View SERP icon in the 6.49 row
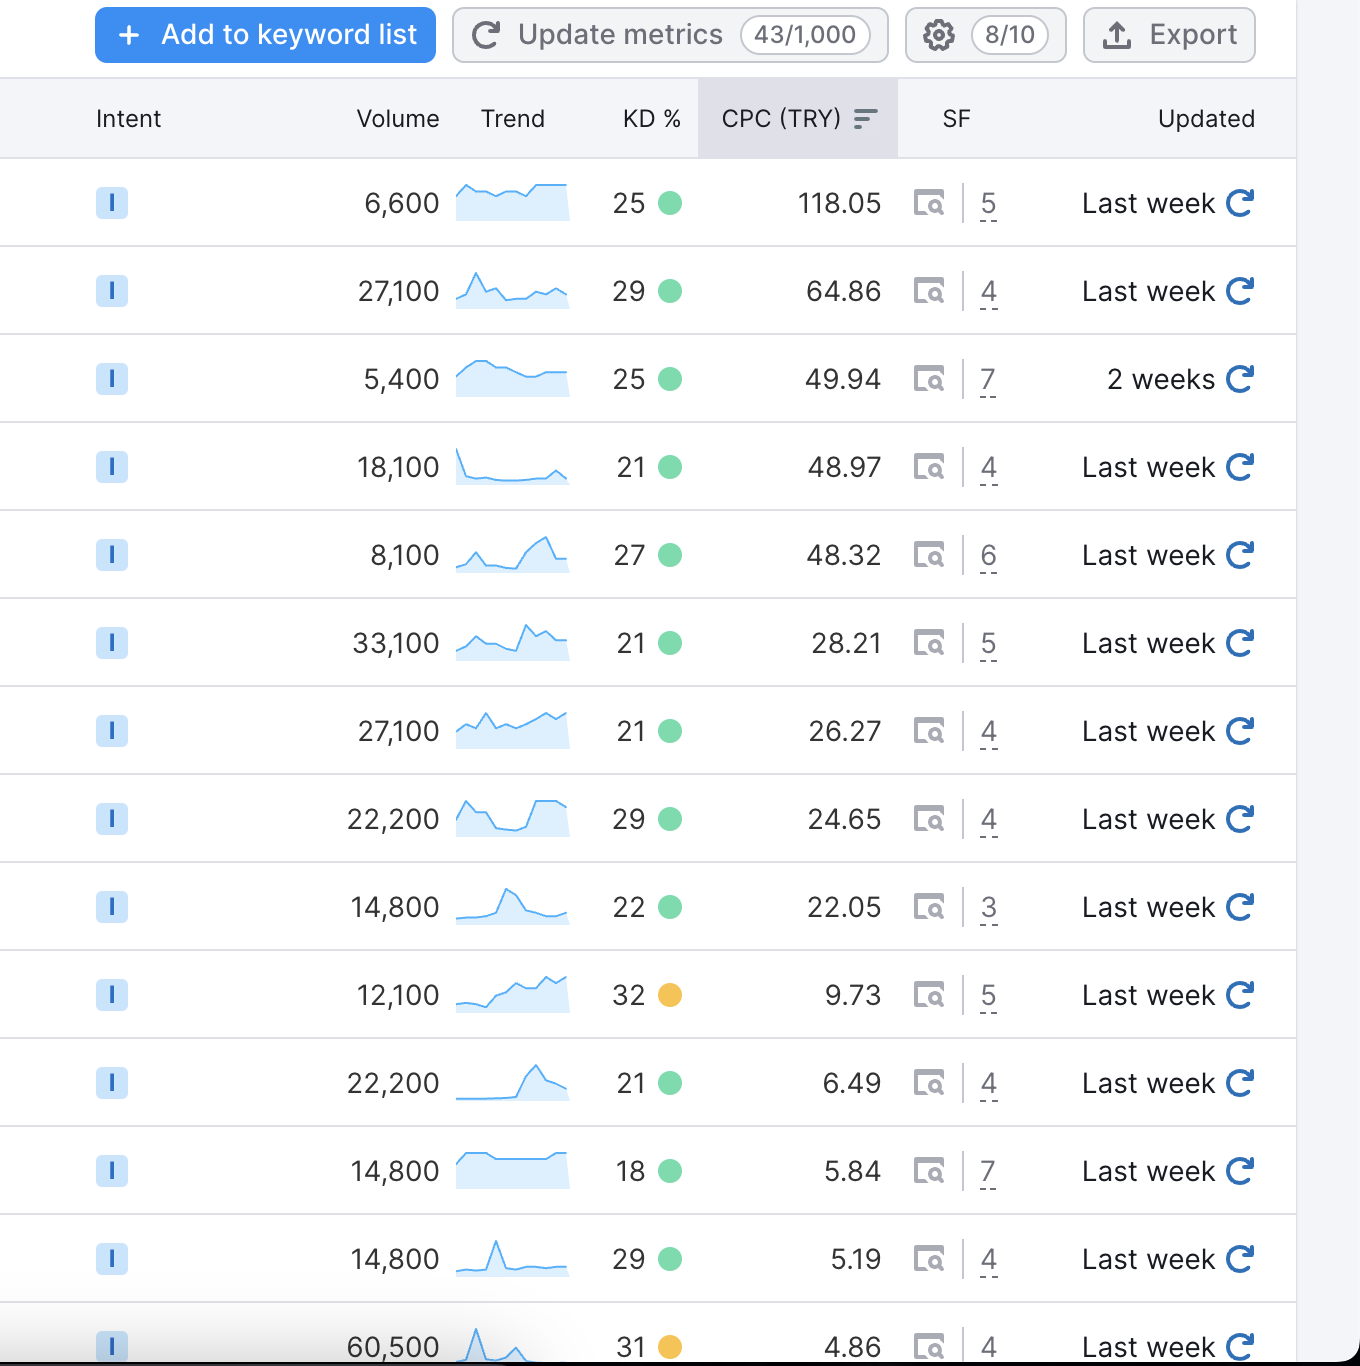1360x1366 pixels. (929, 1083)
